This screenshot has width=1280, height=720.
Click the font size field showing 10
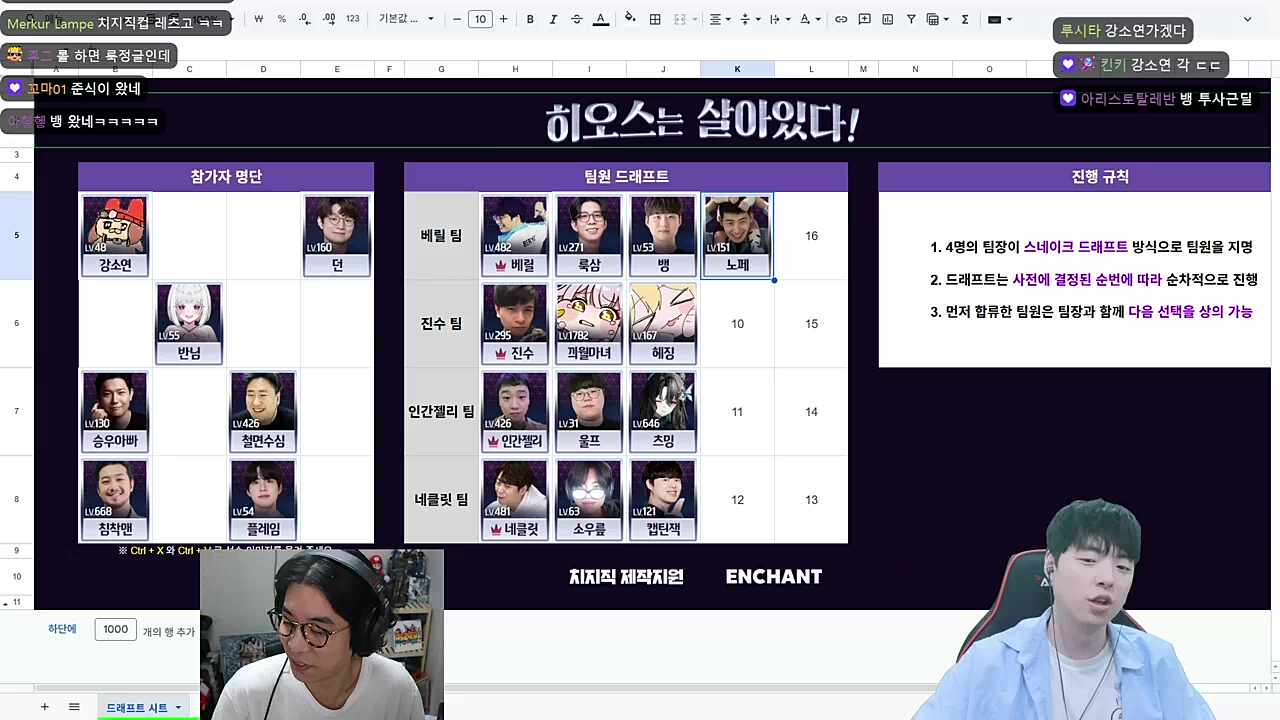coord(480,19)
